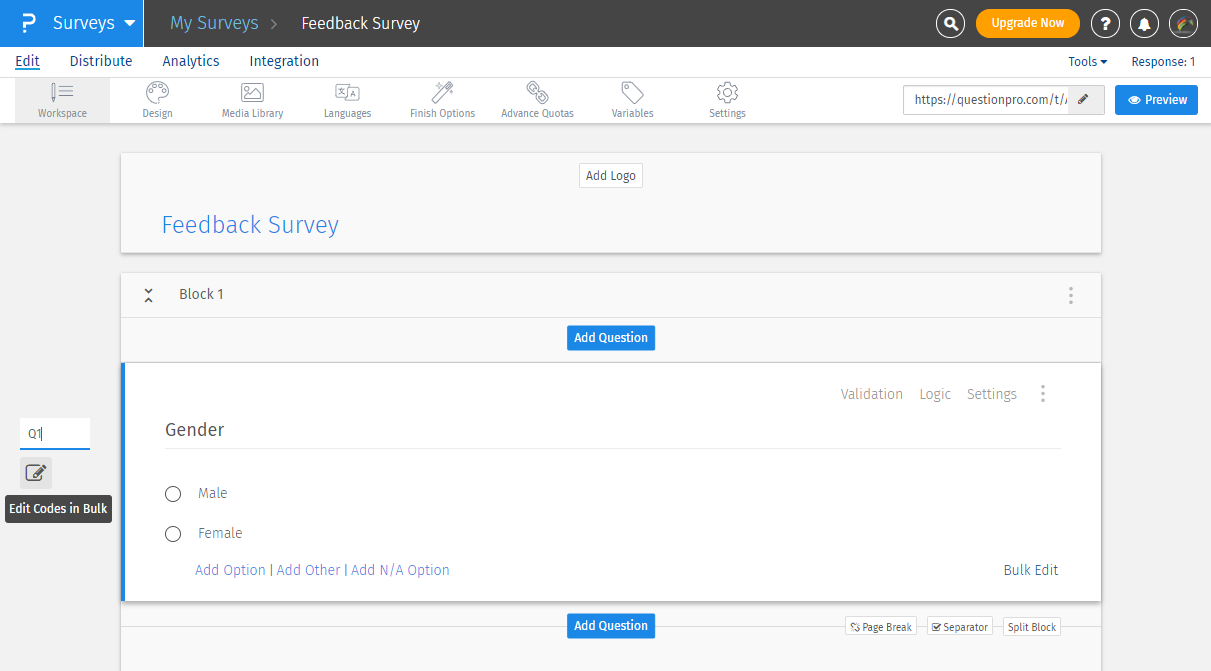Click the search magnifier icon

point(950,23)
